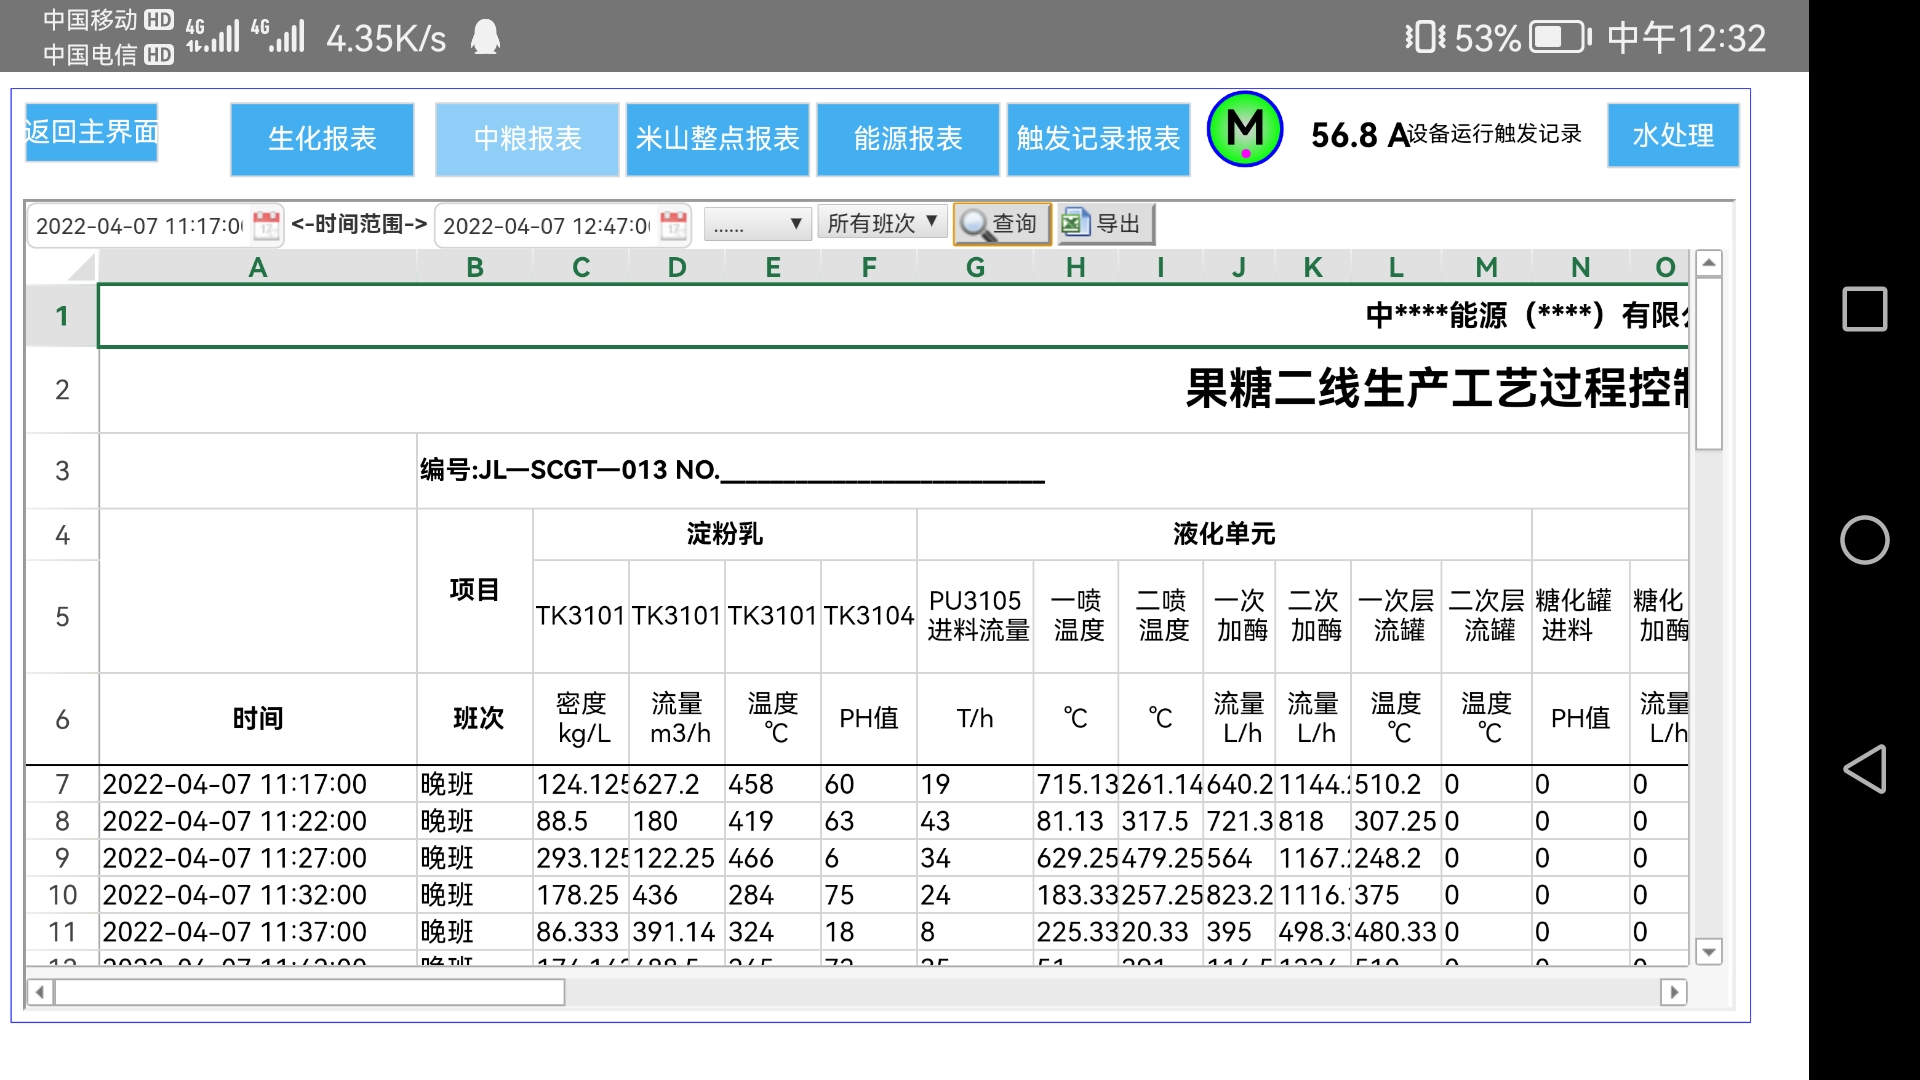The width and height of the screenshot is (1920, 1080).
Task: Open the dotted '......' dropdown list
Action: 756,225
